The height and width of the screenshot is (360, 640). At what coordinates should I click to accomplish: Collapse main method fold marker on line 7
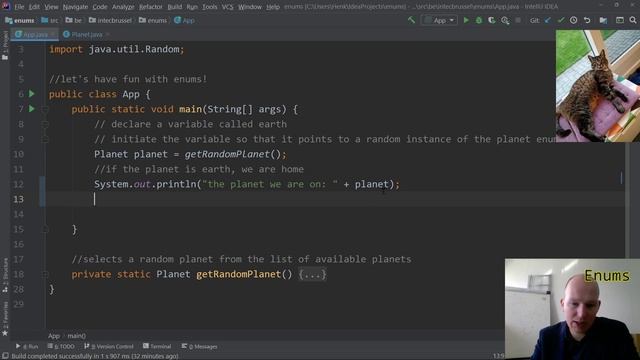pyautogui.click(x=45, y=109)
